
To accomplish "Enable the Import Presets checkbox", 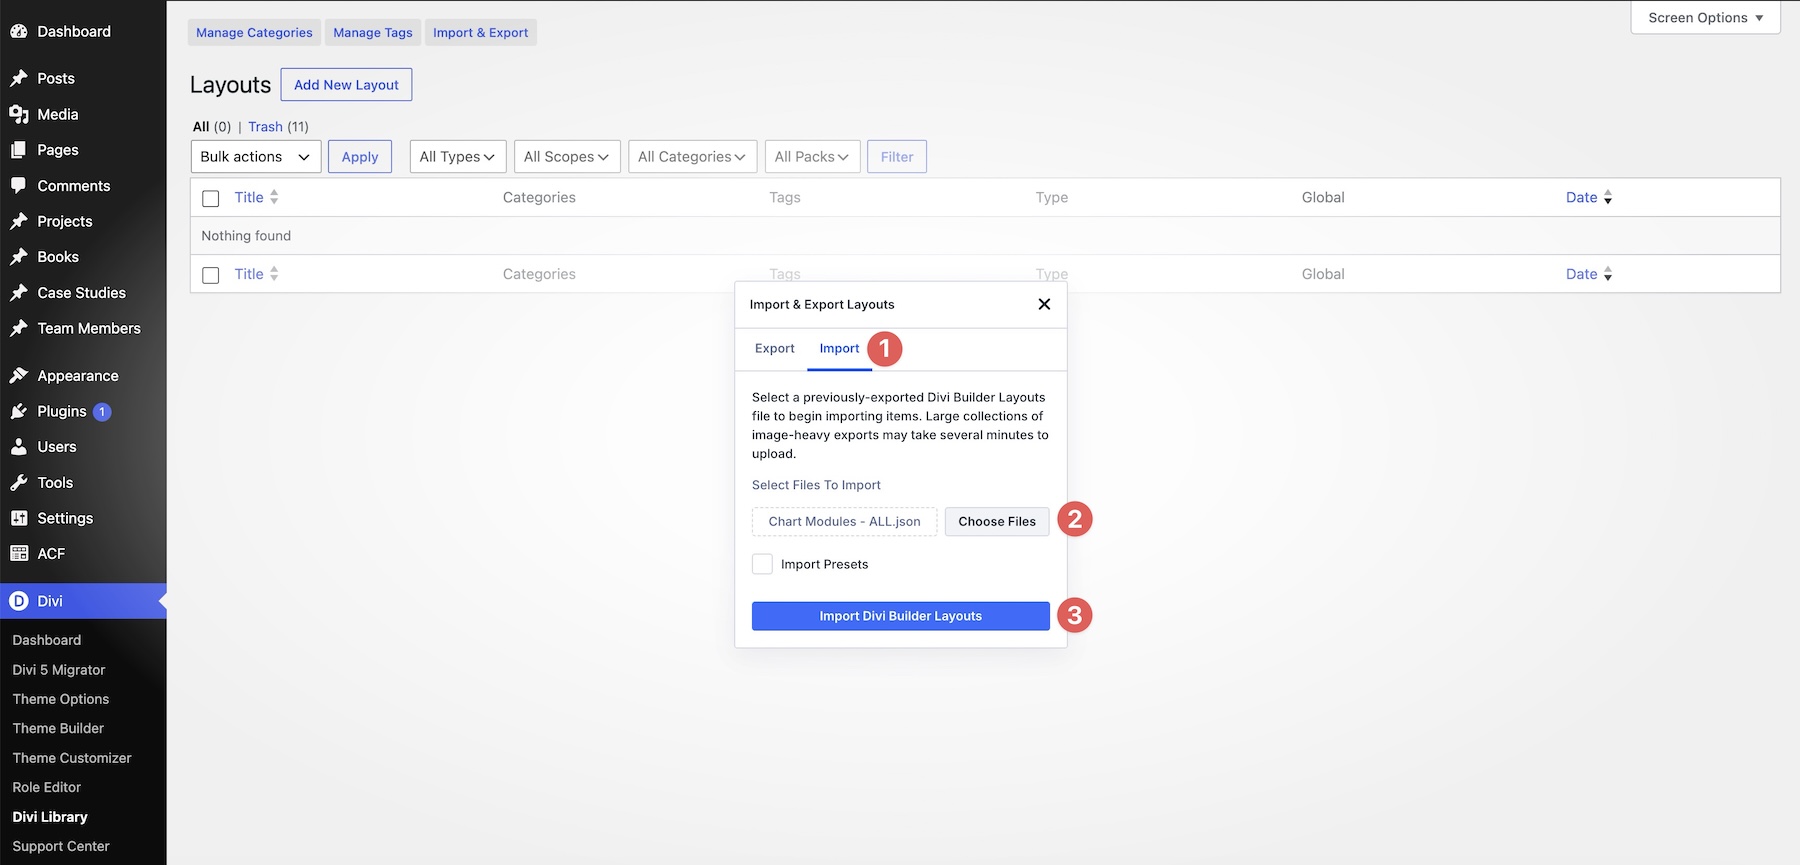I will [762, 564].
